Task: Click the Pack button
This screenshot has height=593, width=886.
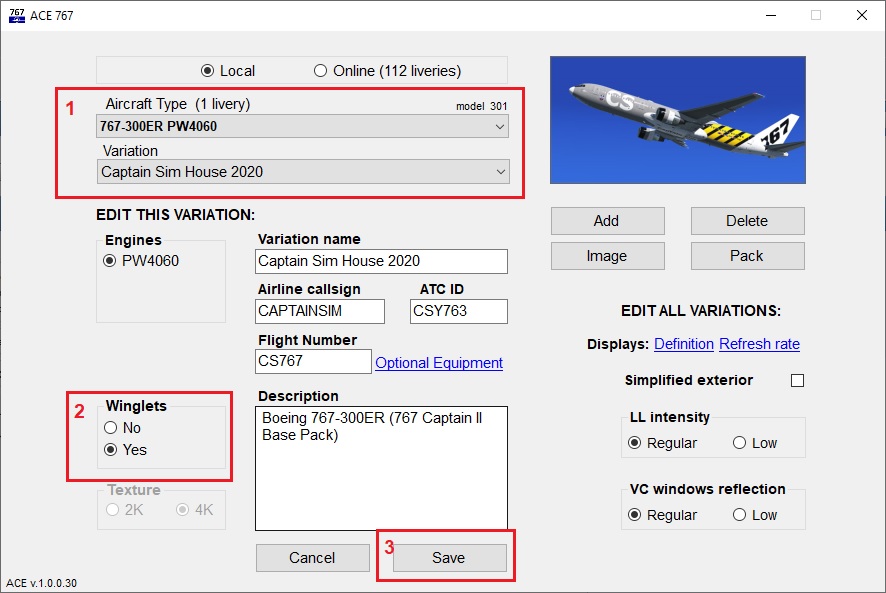Action: click(748, 256)
